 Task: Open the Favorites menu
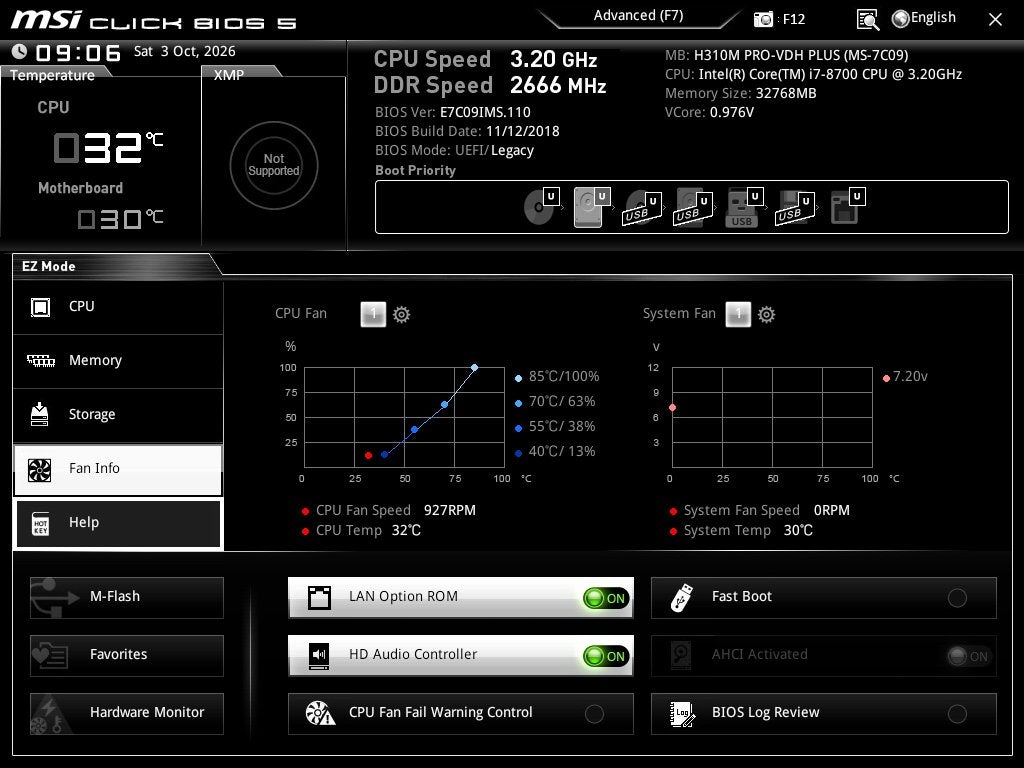127,656
